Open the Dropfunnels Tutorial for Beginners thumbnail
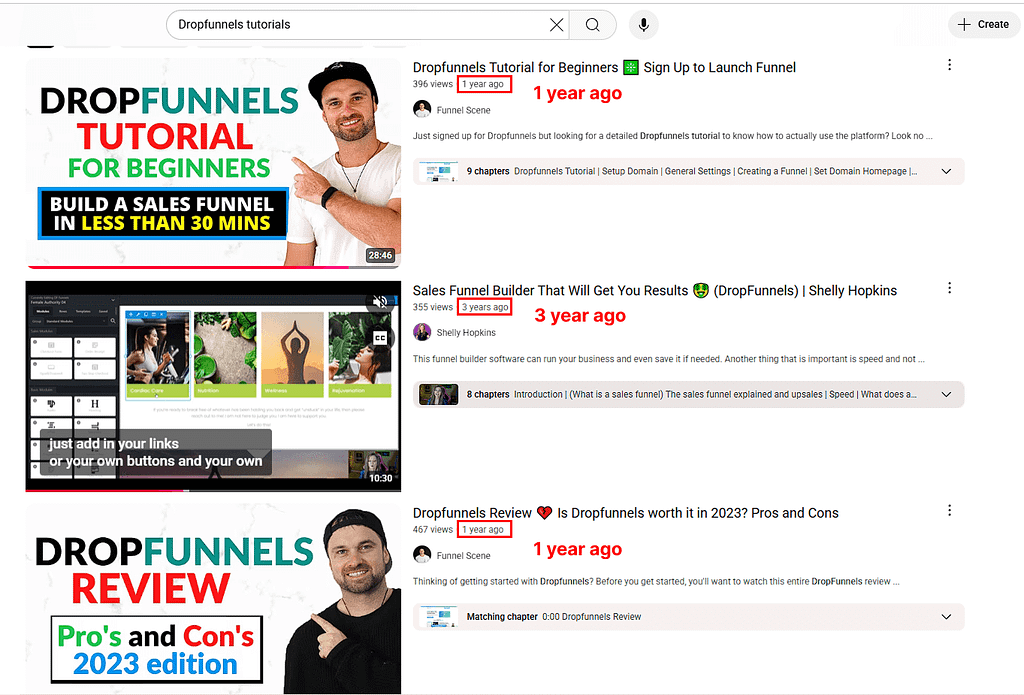This screenshot has width=1024, height=695. coord(213,163)
